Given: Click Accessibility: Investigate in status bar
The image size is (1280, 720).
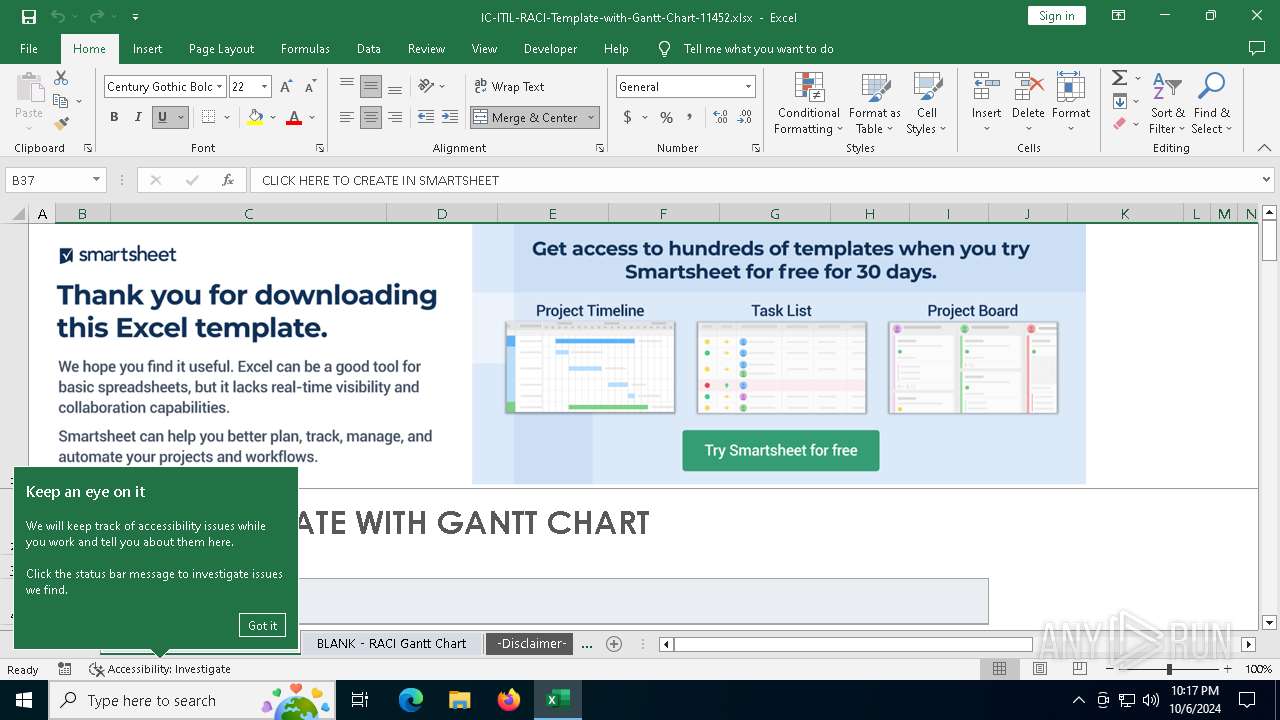Looking at the screenshot, I should point(160,669).
